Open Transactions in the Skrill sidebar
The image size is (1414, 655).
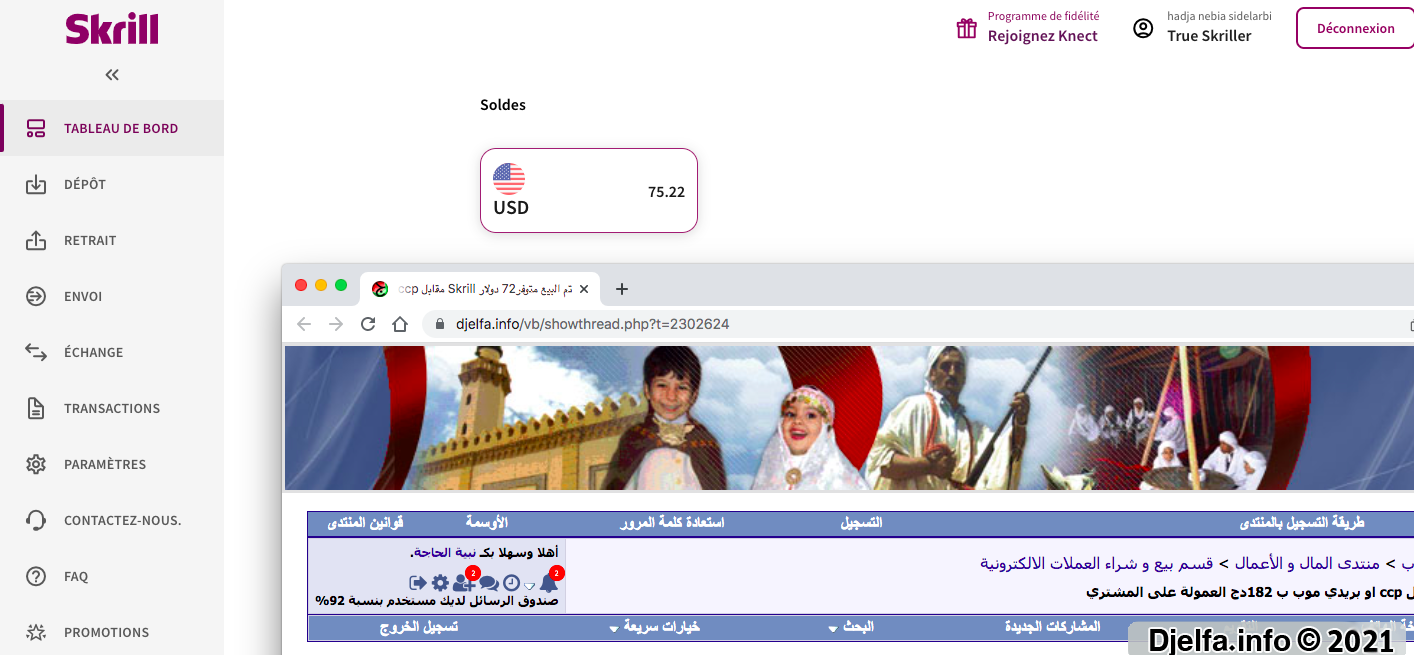[x=112, y=408]
